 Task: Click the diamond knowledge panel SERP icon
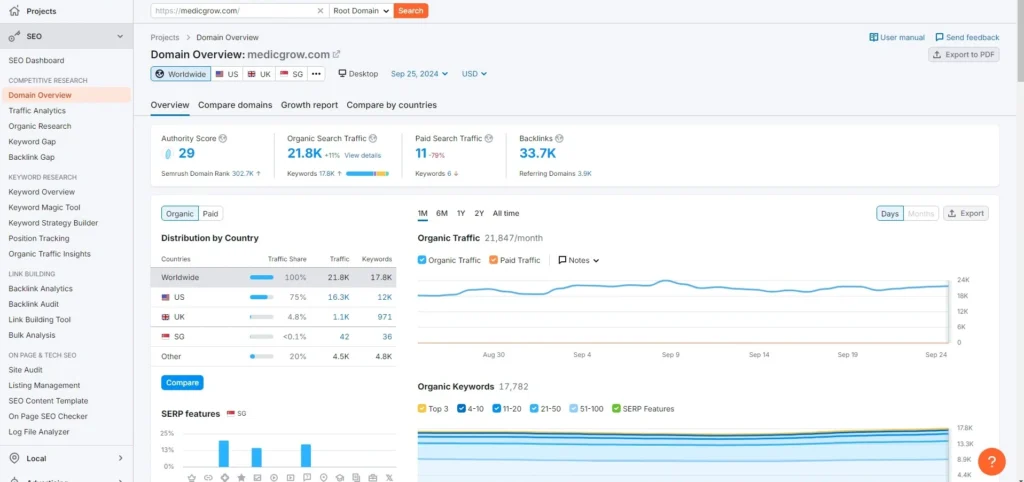tap(225, 477)
